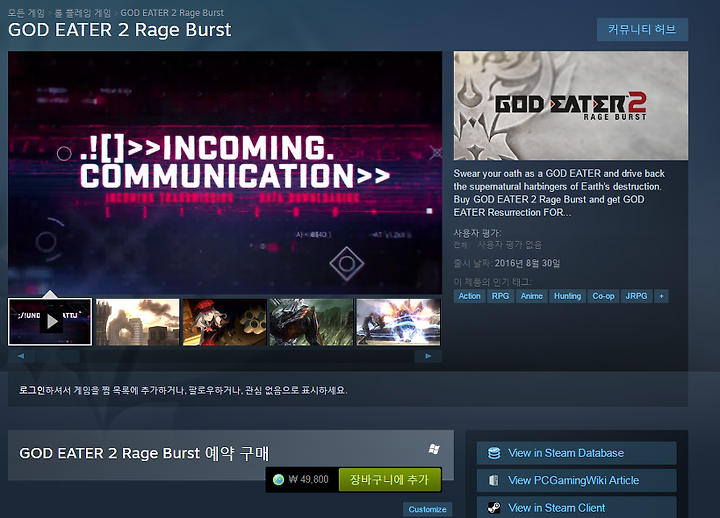Click the Windows platform icon in purchase box
The image size is (720, 518).
(x=433, y=449)
